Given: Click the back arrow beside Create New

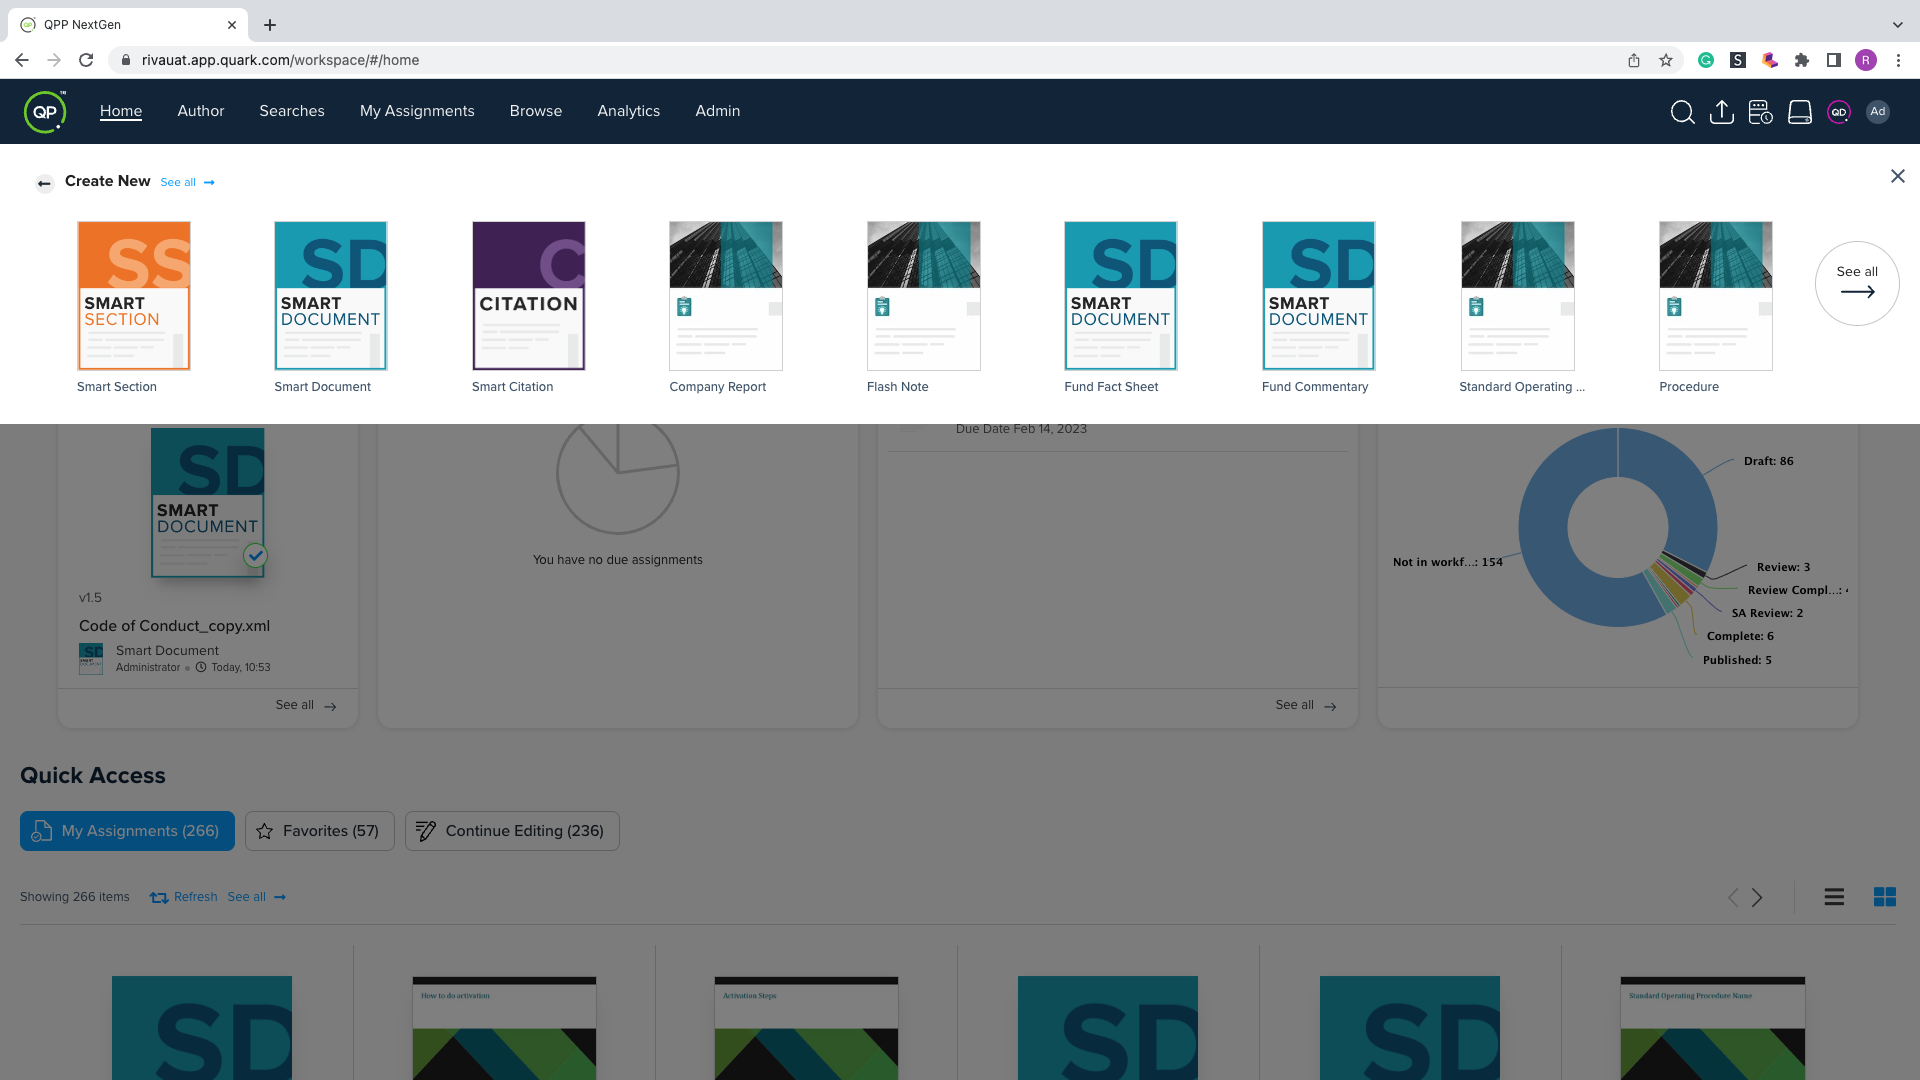Looking at the screenshot, I should [44, 182].
